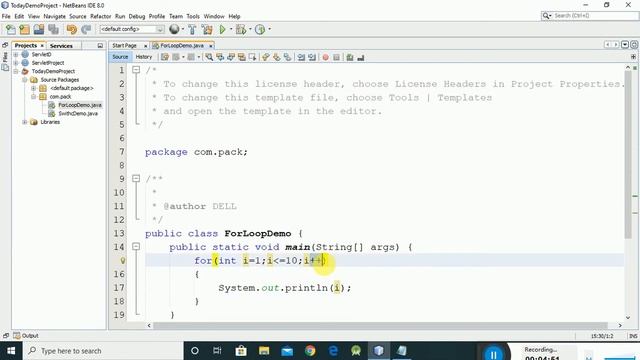This screenshot has height=360, width=640.
Task: Collapse the com.pack package node
Action: [33, 97]
